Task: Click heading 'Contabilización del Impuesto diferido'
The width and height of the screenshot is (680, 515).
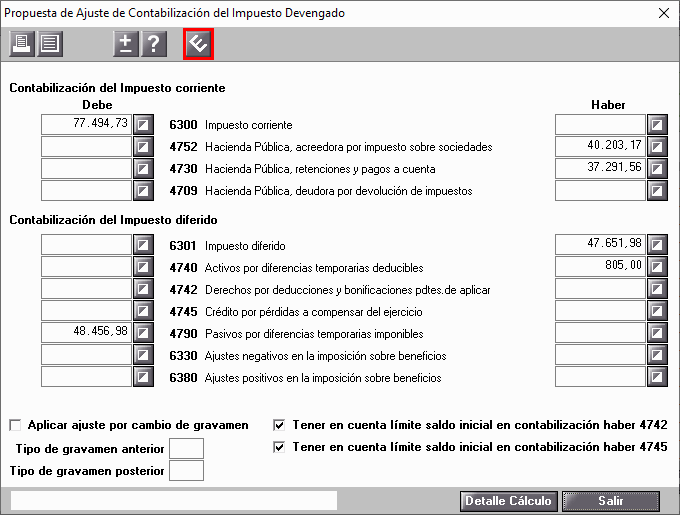Action: 113,220
